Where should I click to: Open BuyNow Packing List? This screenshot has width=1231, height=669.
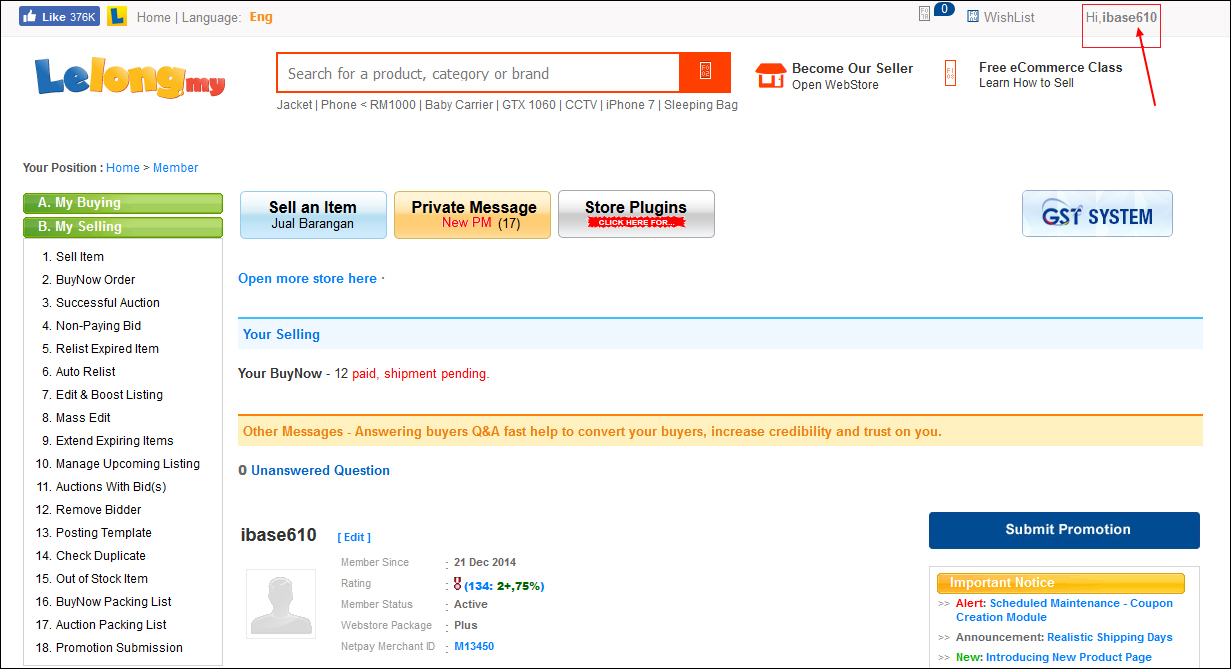point(114,602)
